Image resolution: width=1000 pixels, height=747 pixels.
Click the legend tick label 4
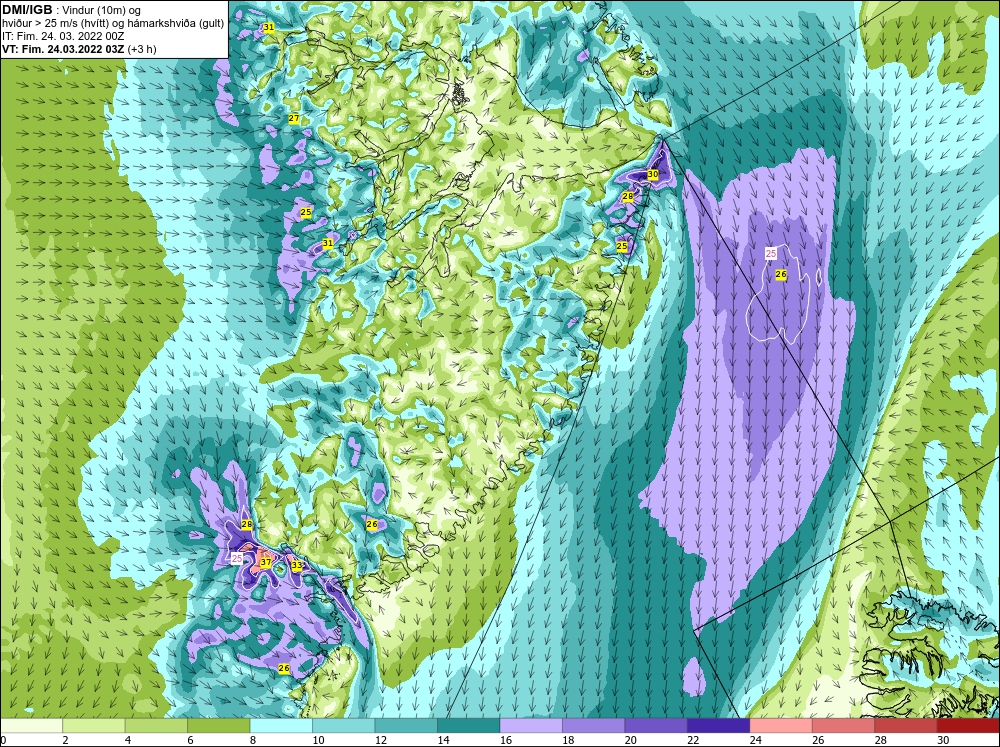(x=128, y=740)
